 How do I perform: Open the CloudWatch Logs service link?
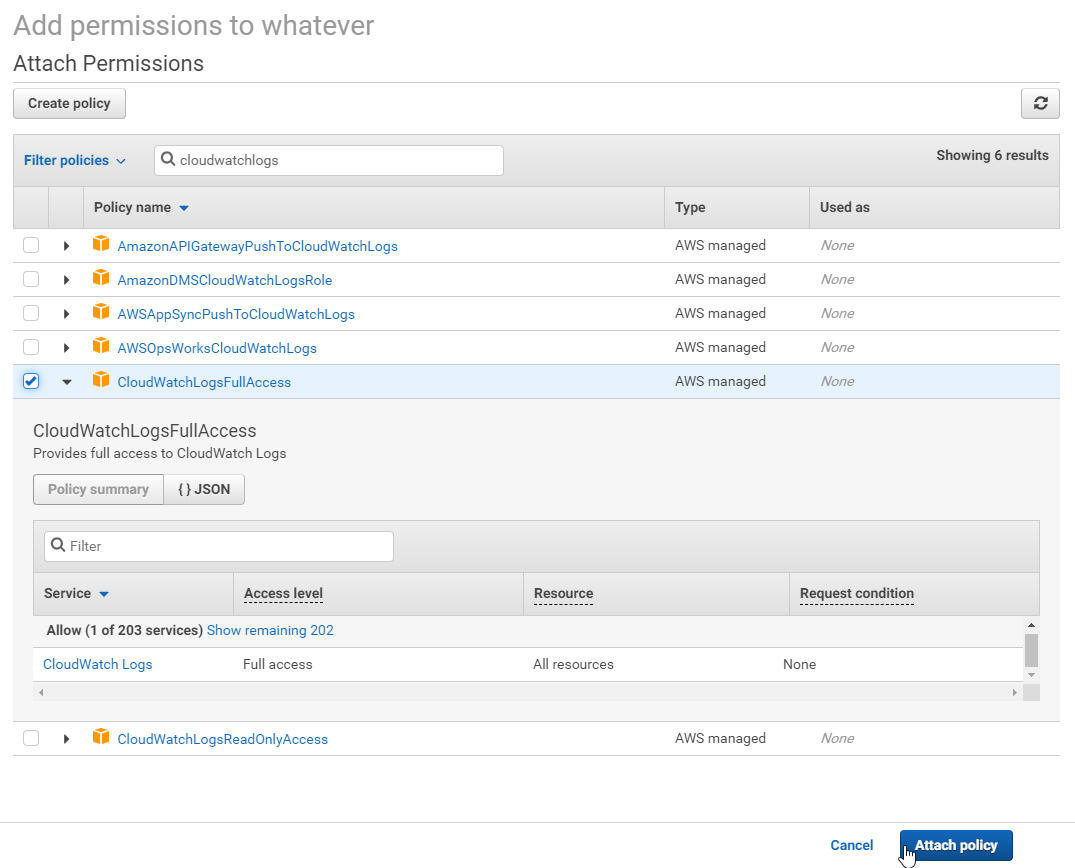pos(97,664)
